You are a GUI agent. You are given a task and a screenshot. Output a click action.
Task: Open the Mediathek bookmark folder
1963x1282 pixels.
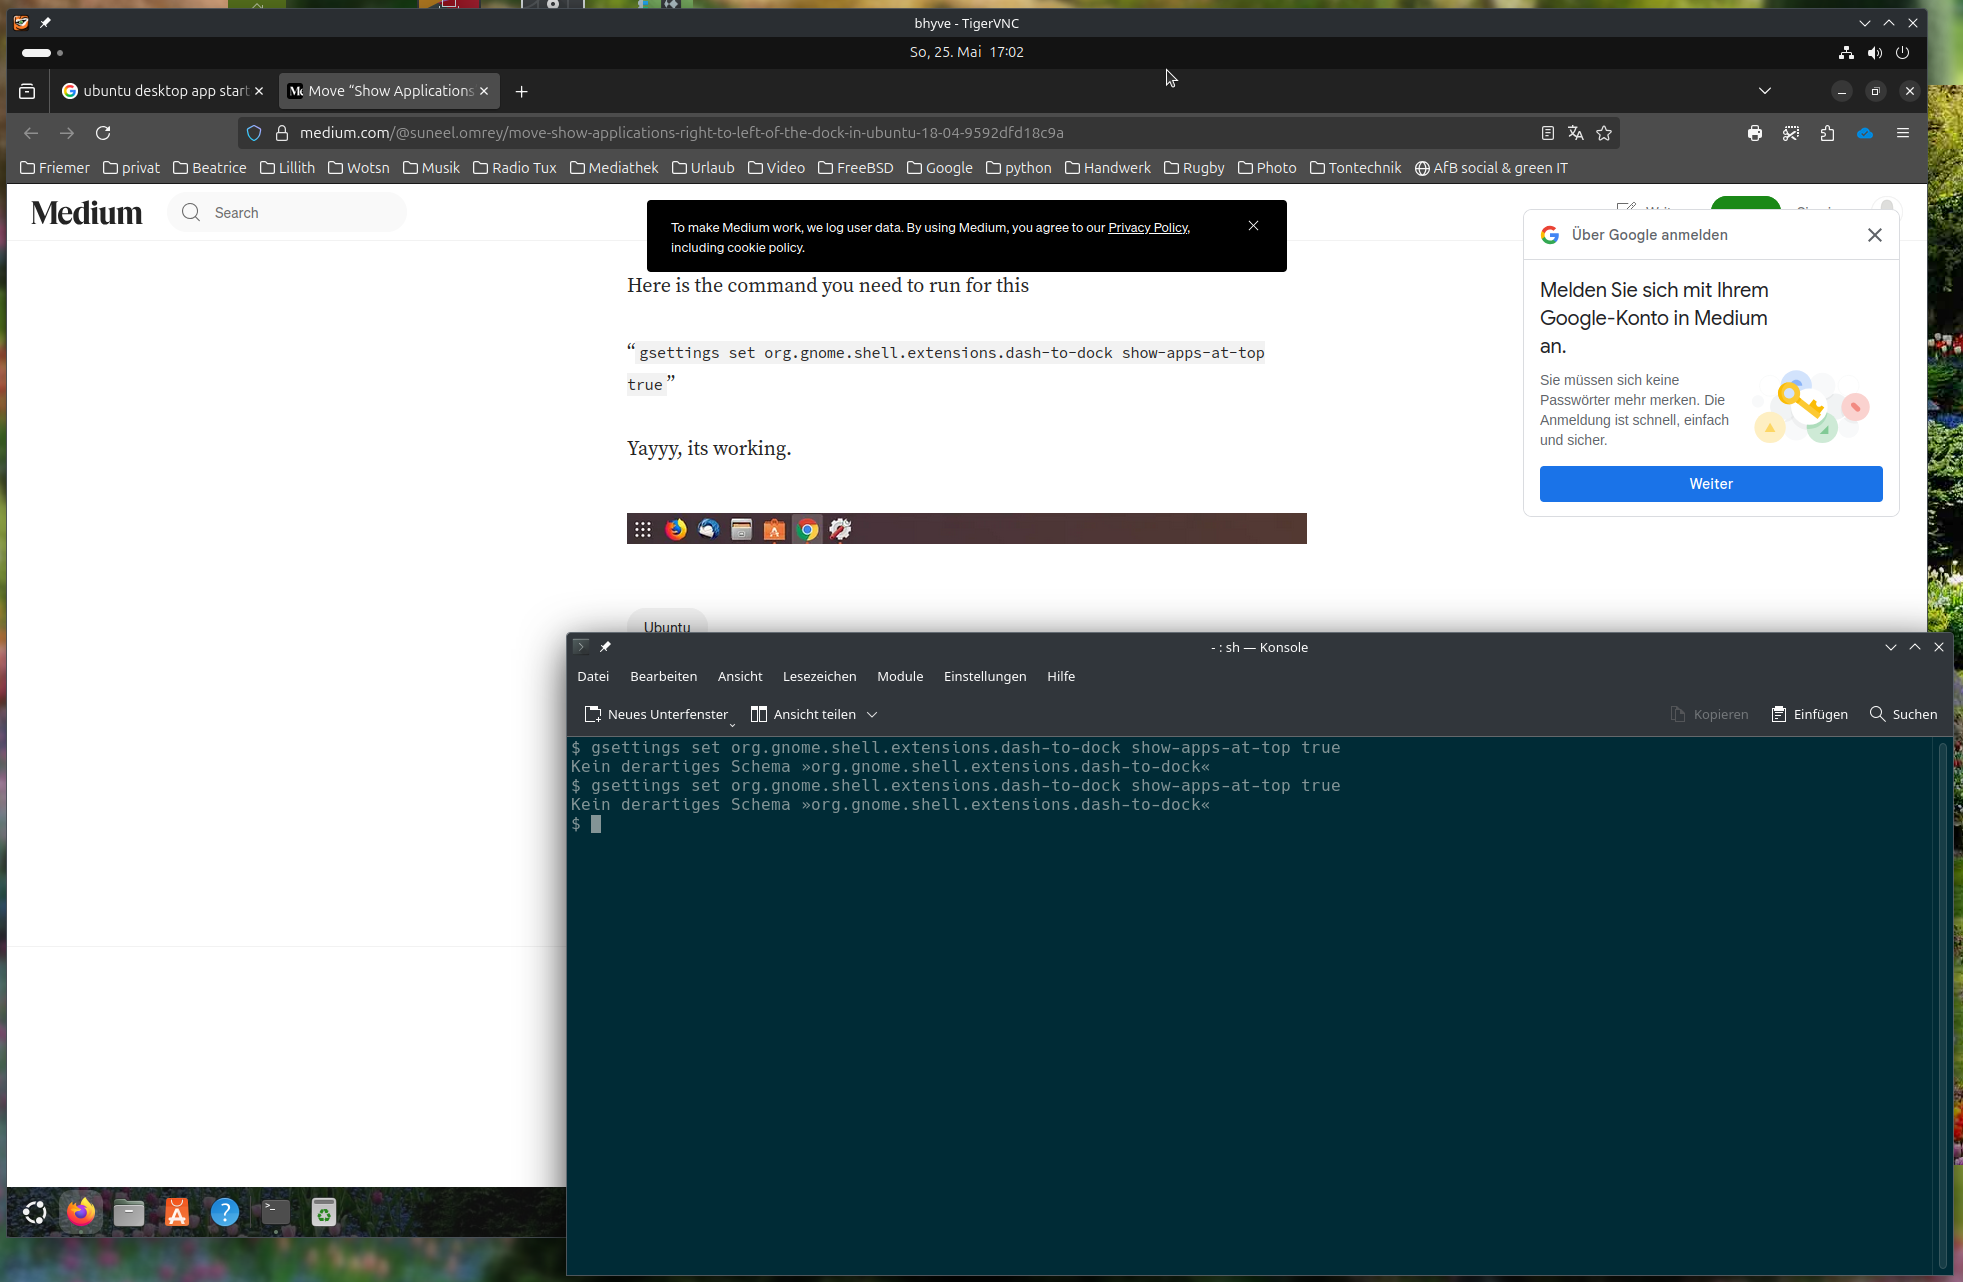tap(614, 168)
